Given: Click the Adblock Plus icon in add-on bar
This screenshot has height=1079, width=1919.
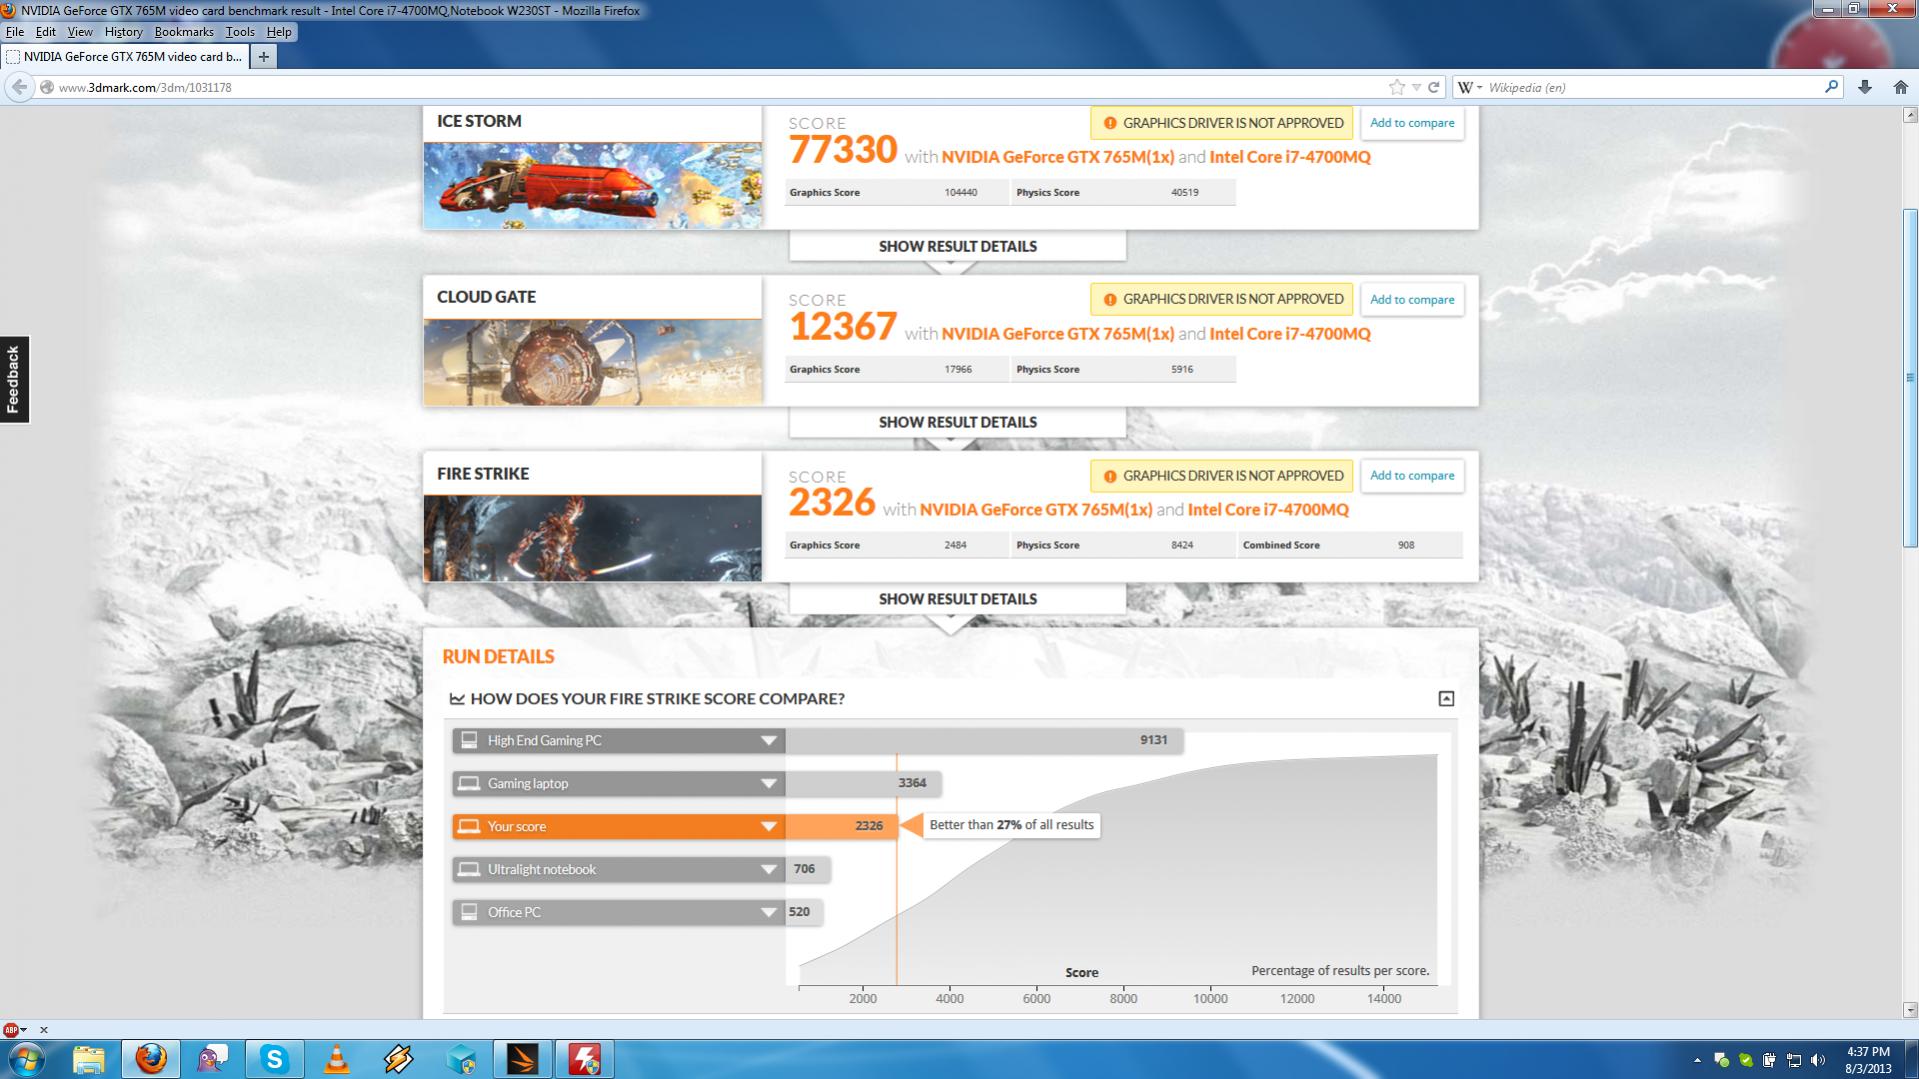Looking at the screenshot, I should coord(11,1029).
